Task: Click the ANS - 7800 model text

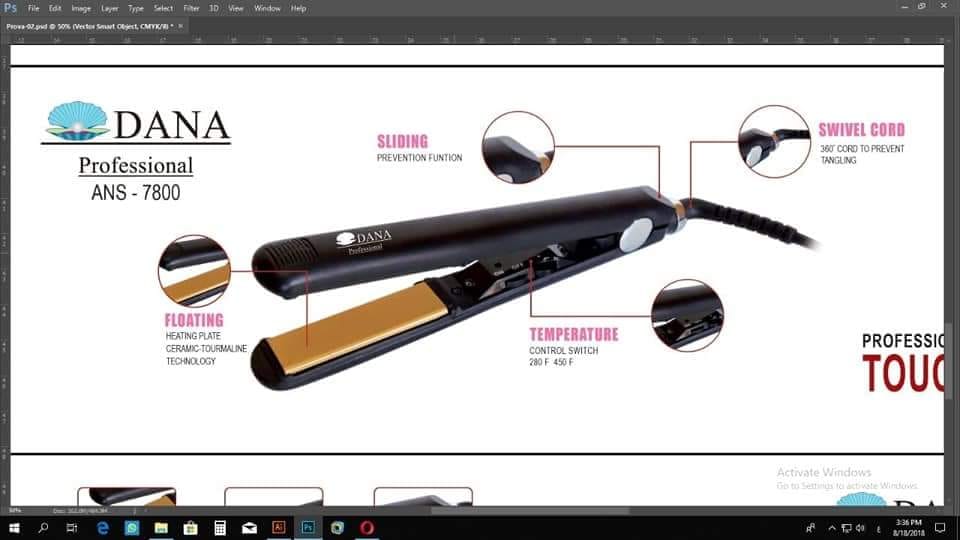Action: click(136, 193)
